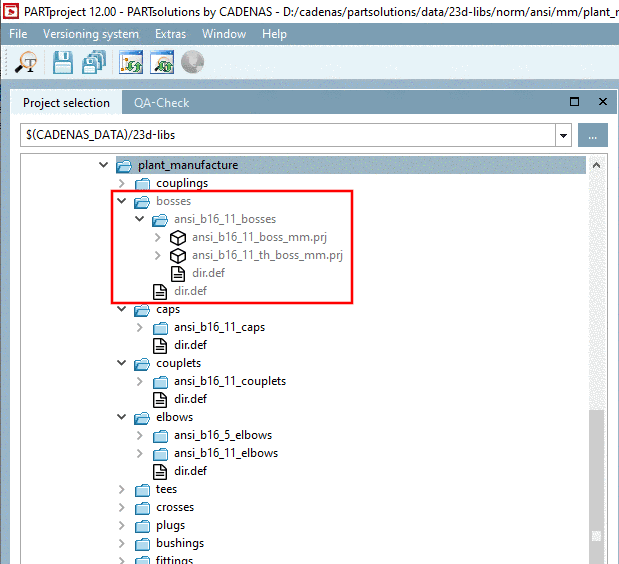Click the document icon of dir.def under ansi_b16_11_bosses
619x564 pixels.
pos(178,274)
